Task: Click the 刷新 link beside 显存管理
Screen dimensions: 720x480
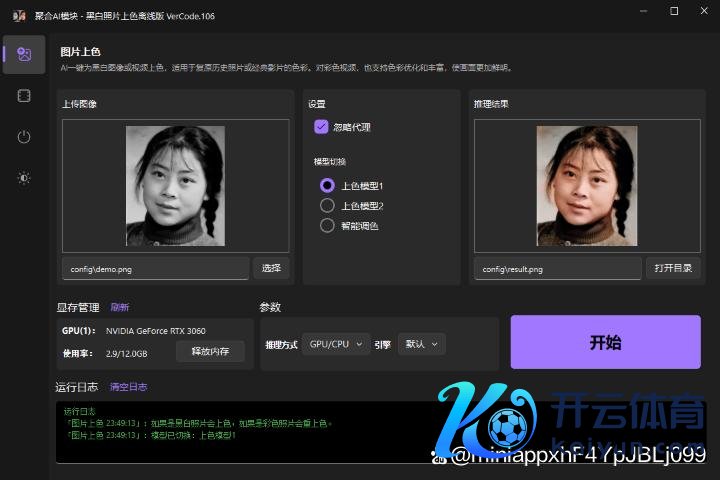Action: tap(120, 307)
